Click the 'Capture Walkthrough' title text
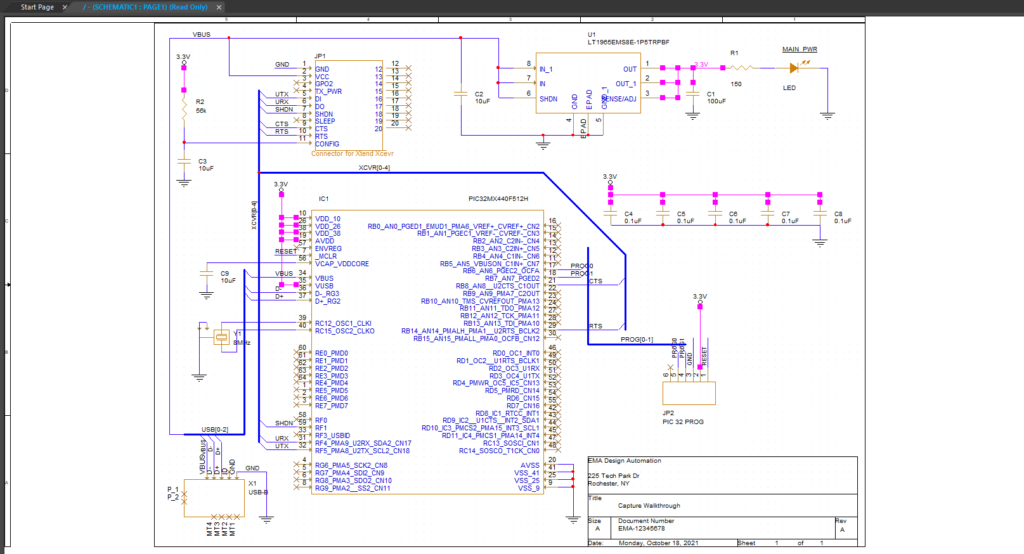The height and width of the screenshot is (554, 1024). [x=649, y=506]
